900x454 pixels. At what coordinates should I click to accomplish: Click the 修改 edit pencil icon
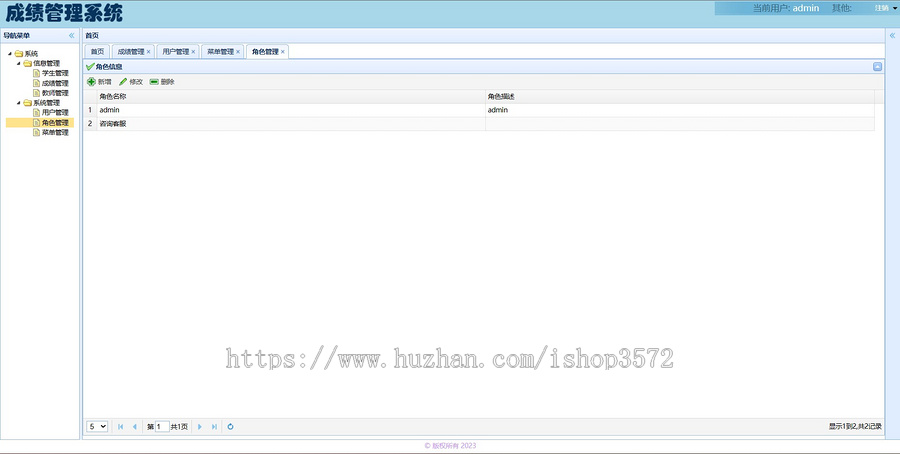tap(123, 82)
